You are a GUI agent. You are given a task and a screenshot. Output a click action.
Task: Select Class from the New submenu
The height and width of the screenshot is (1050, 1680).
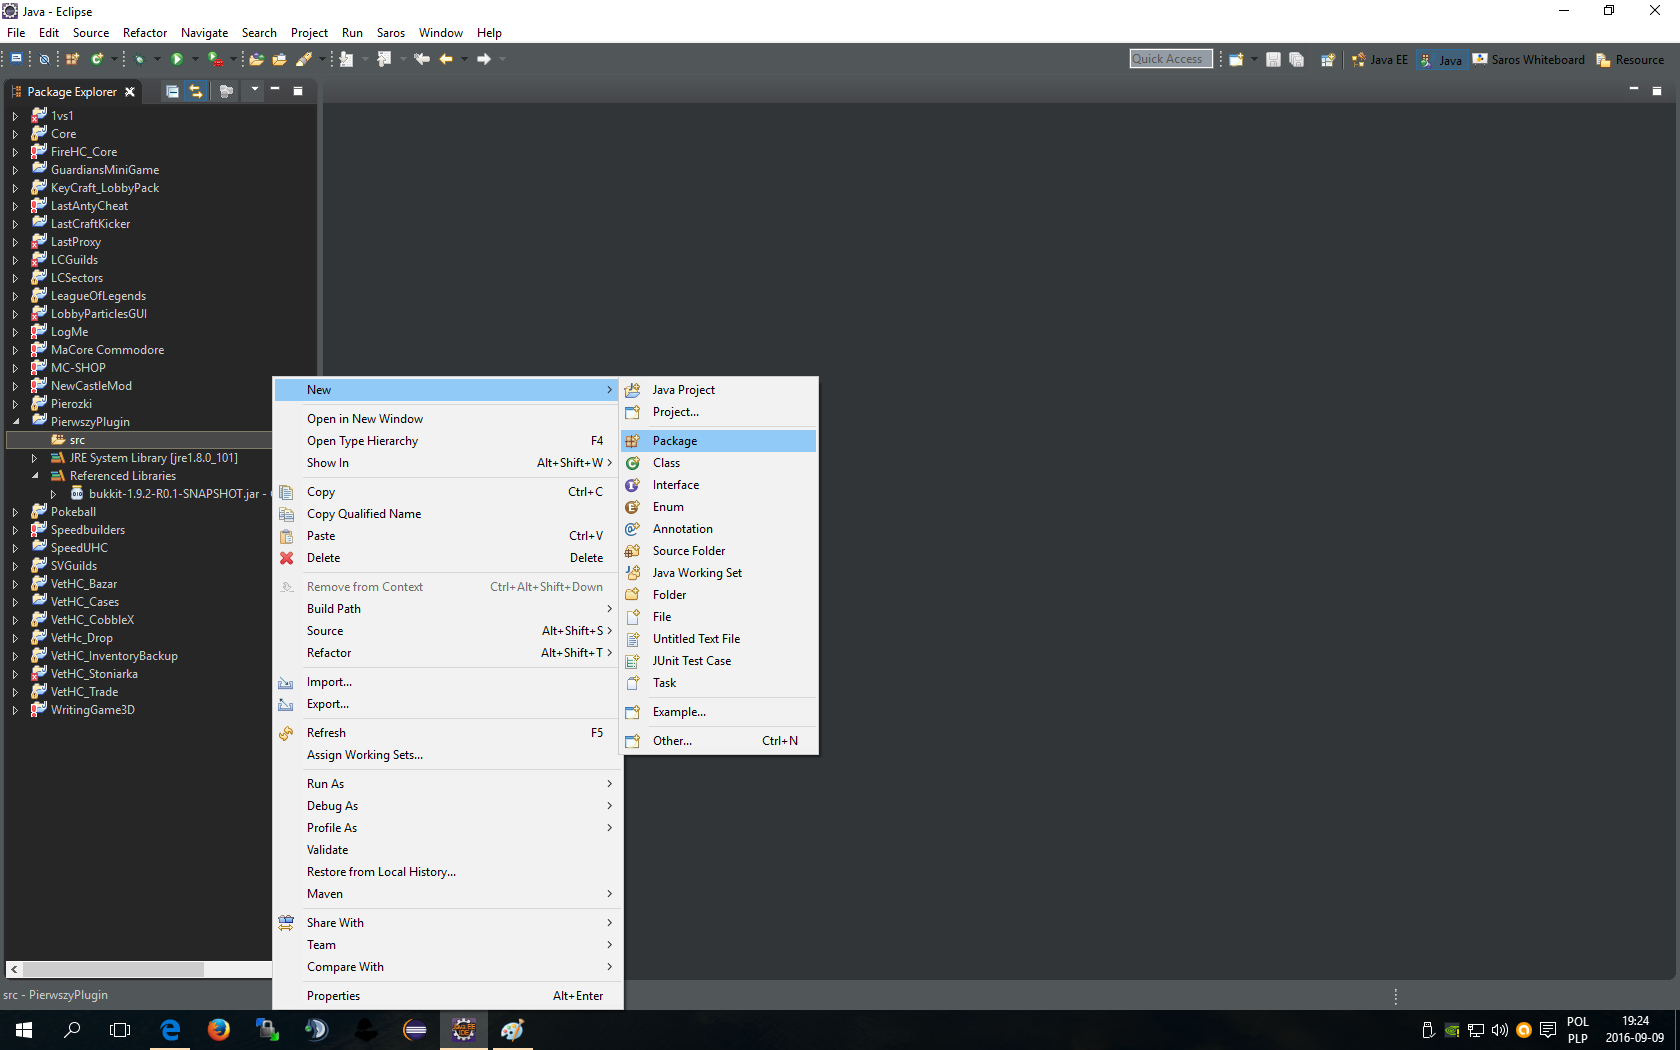tap(666, 463)
